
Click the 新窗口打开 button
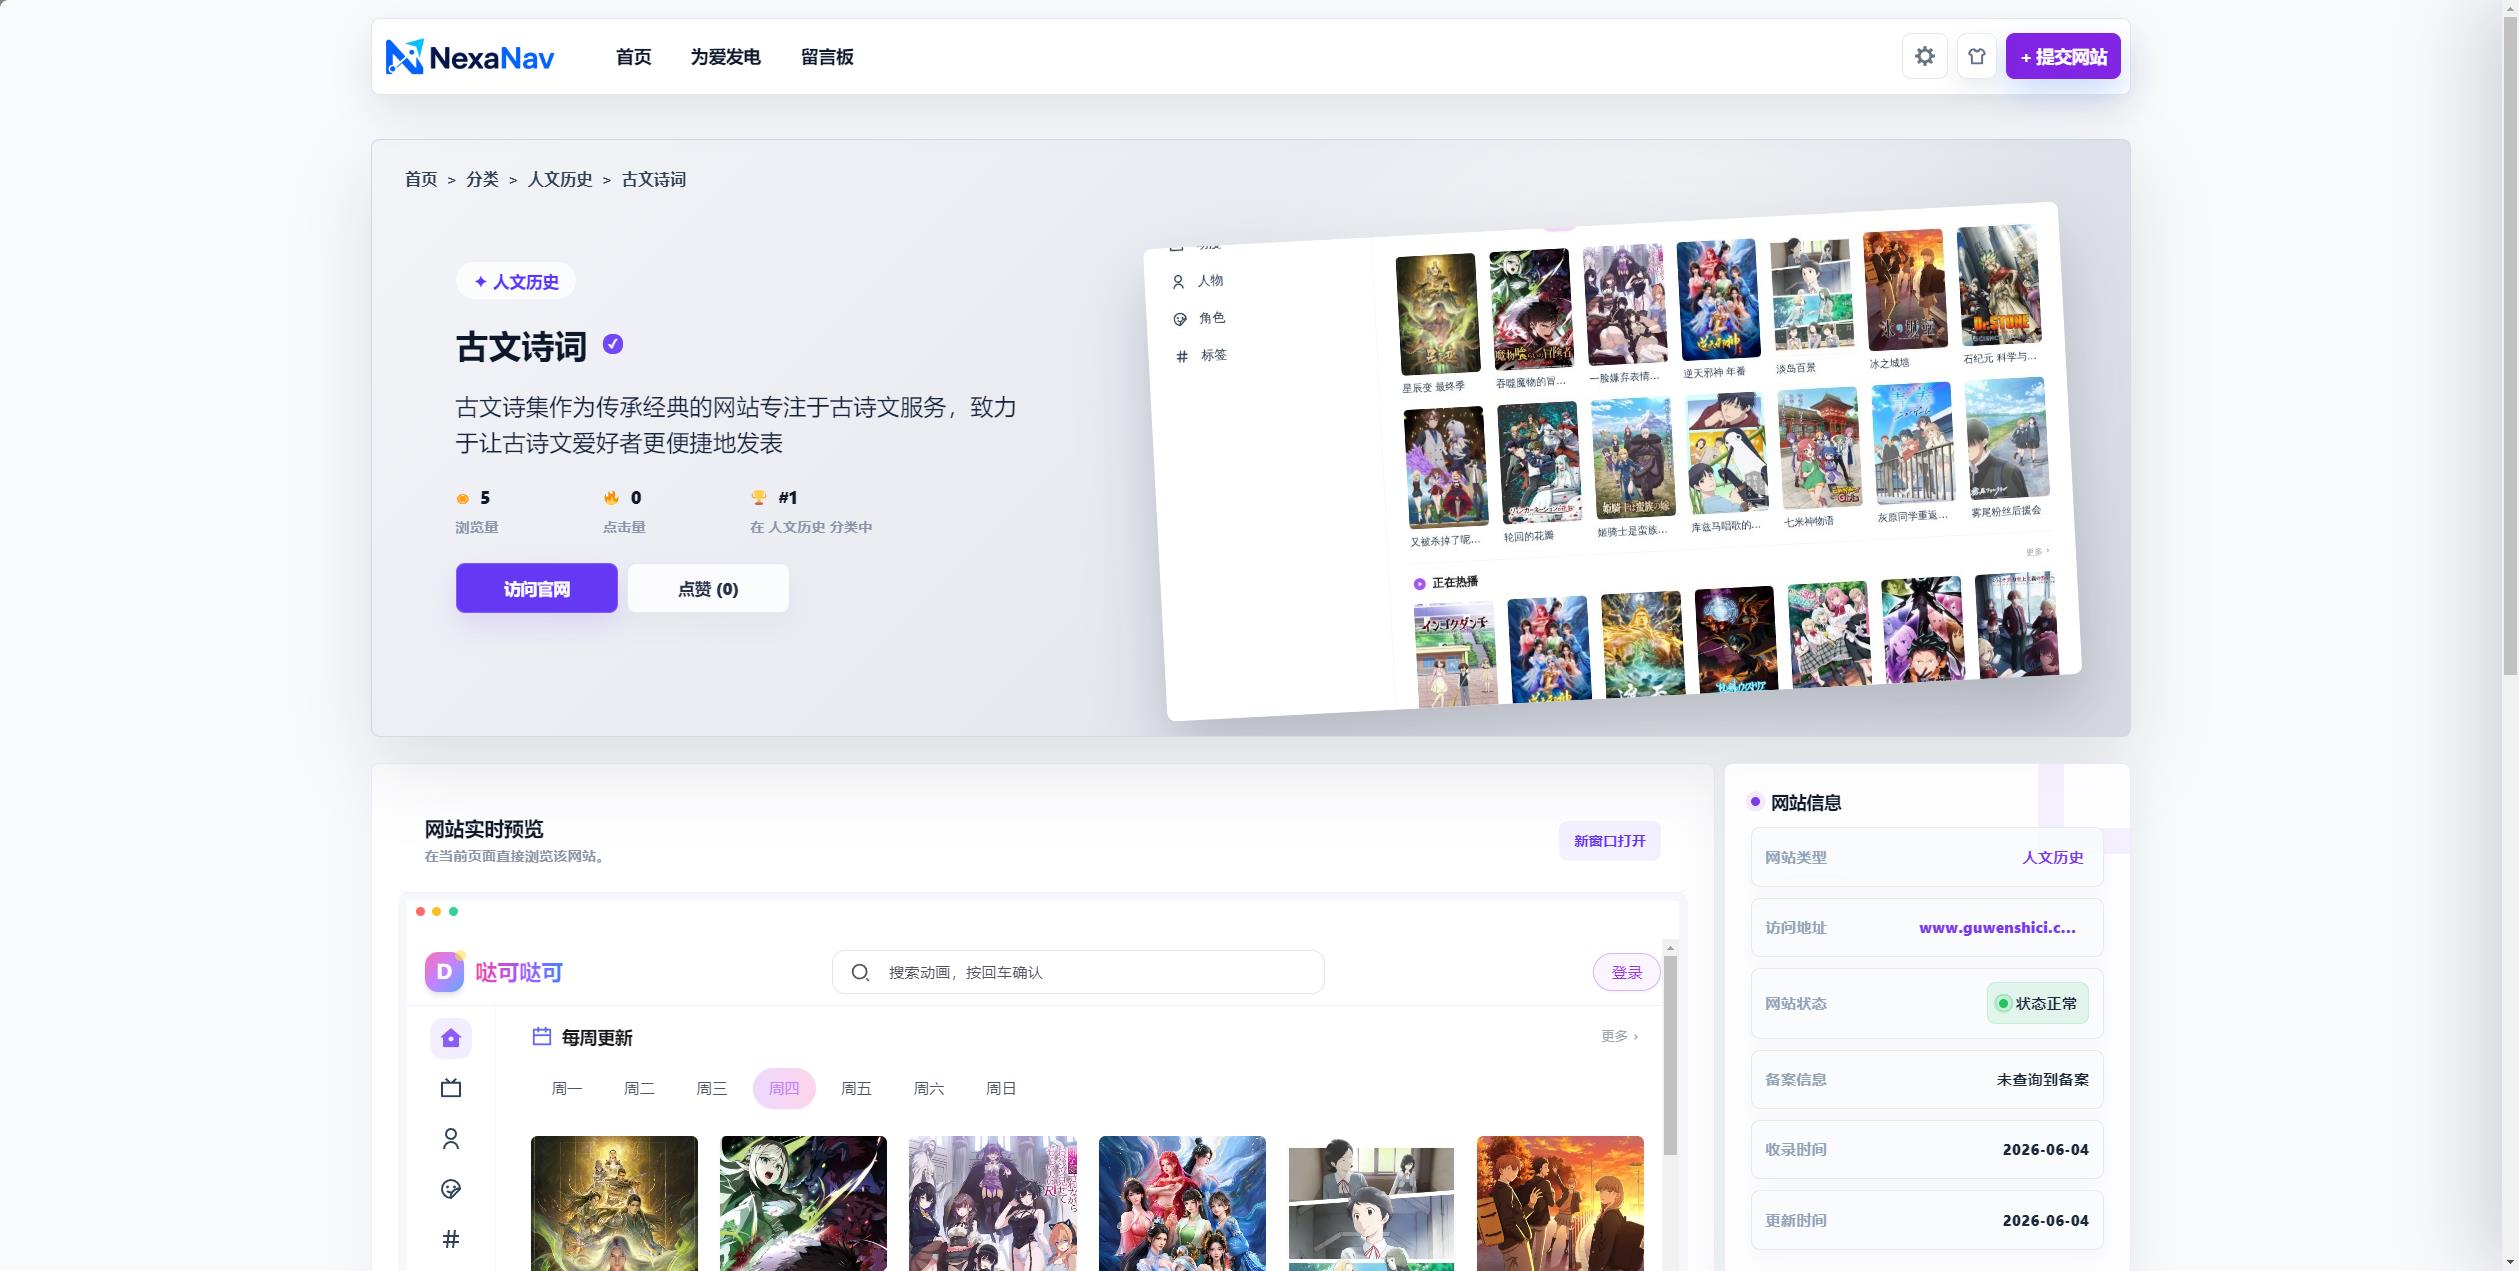(x=1610, y=841)
